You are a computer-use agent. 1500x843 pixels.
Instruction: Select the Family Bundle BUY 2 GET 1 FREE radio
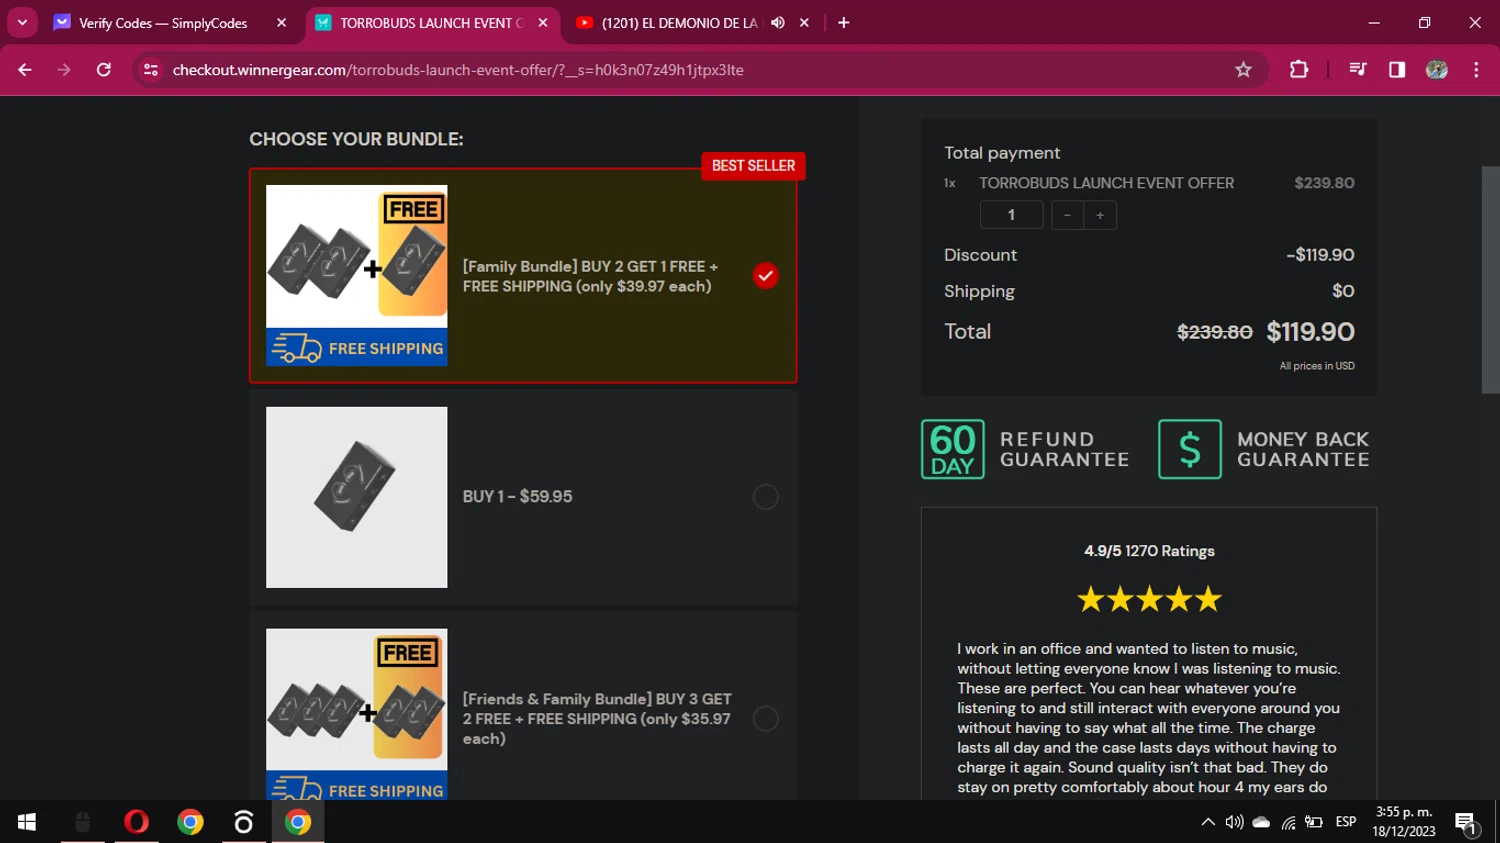point(765,275)
